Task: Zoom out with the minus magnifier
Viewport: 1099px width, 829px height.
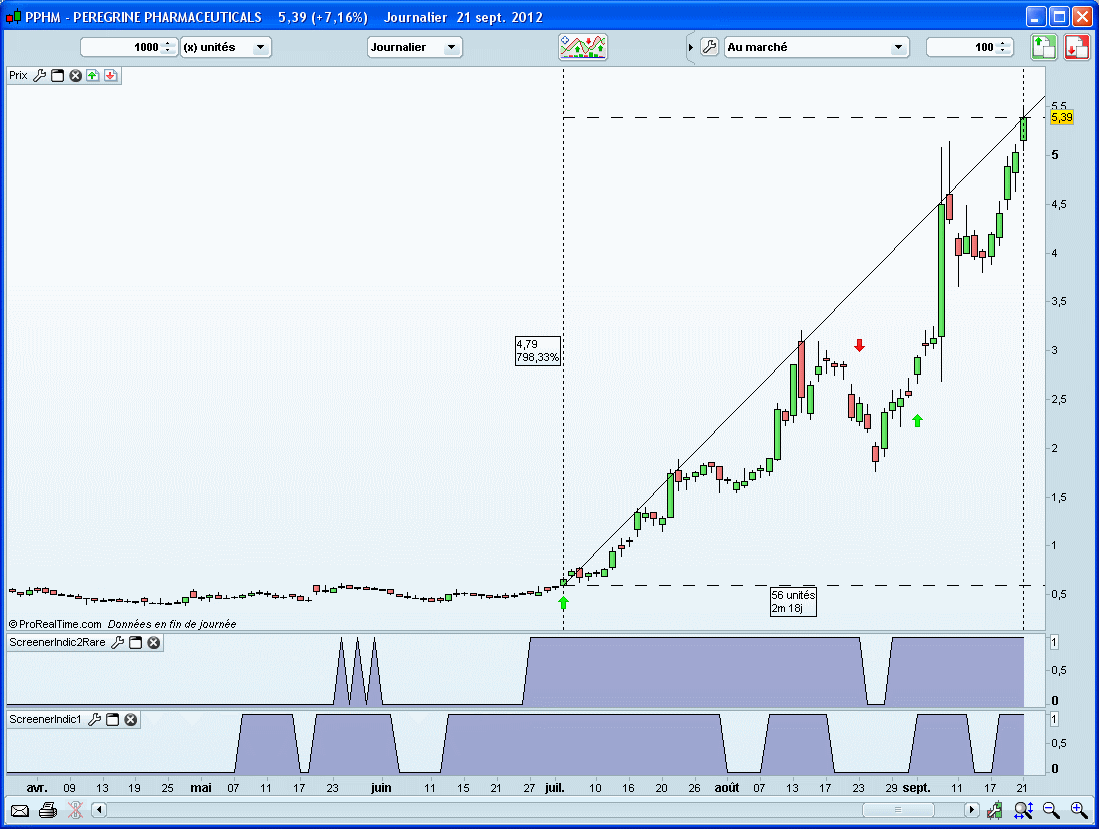Action: pyautogui.click(x=1050, y=810)
